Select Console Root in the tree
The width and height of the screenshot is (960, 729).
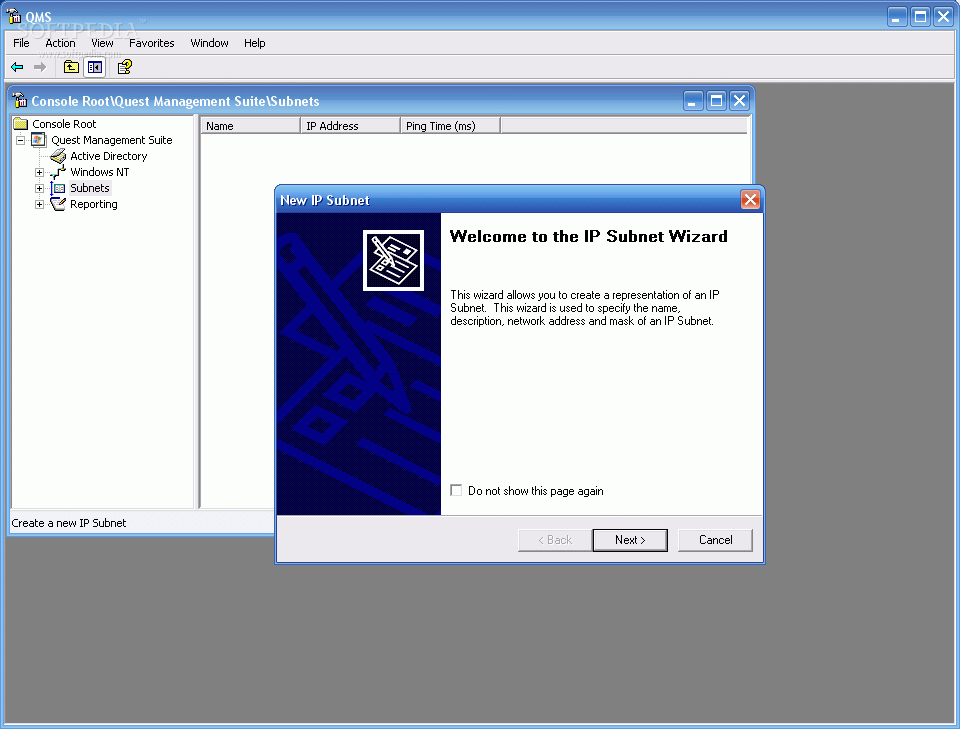[x=64, y=124]
